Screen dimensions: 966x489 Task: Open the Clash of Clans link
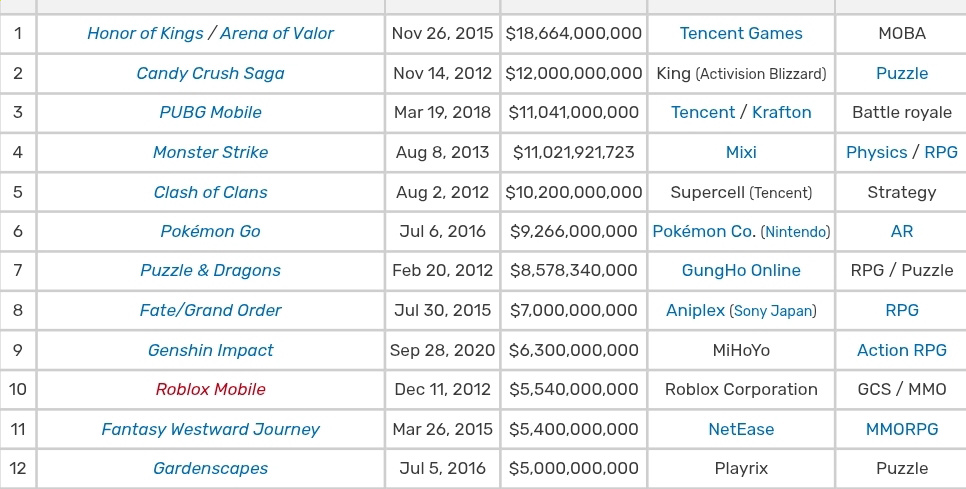point(210,192)
